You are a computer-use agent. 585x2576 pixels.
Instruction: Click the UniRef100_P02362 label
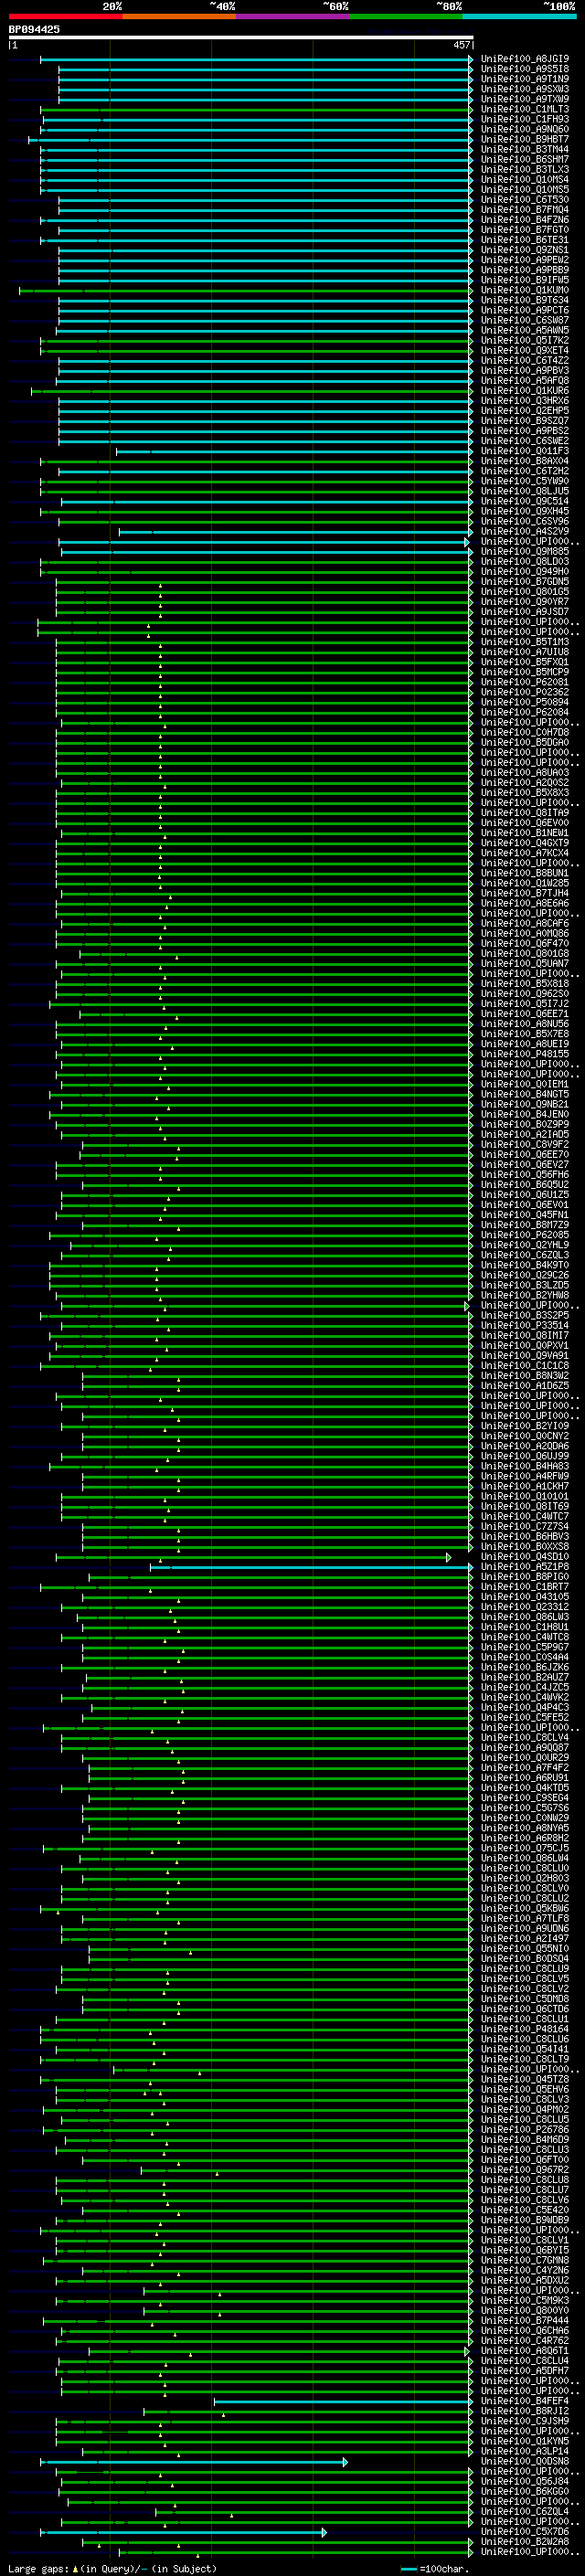pyautogui.click(x=525, y=692)
